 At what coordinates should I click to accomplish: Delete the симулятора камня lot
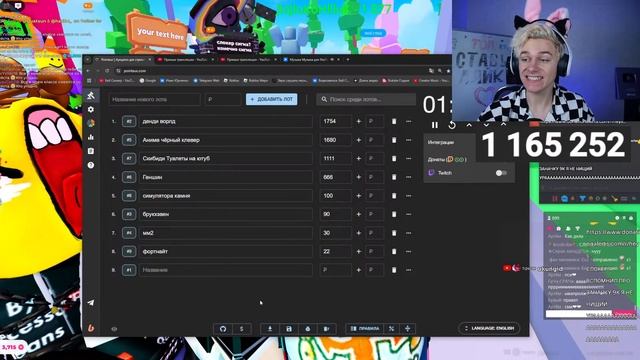coord(394,196)
